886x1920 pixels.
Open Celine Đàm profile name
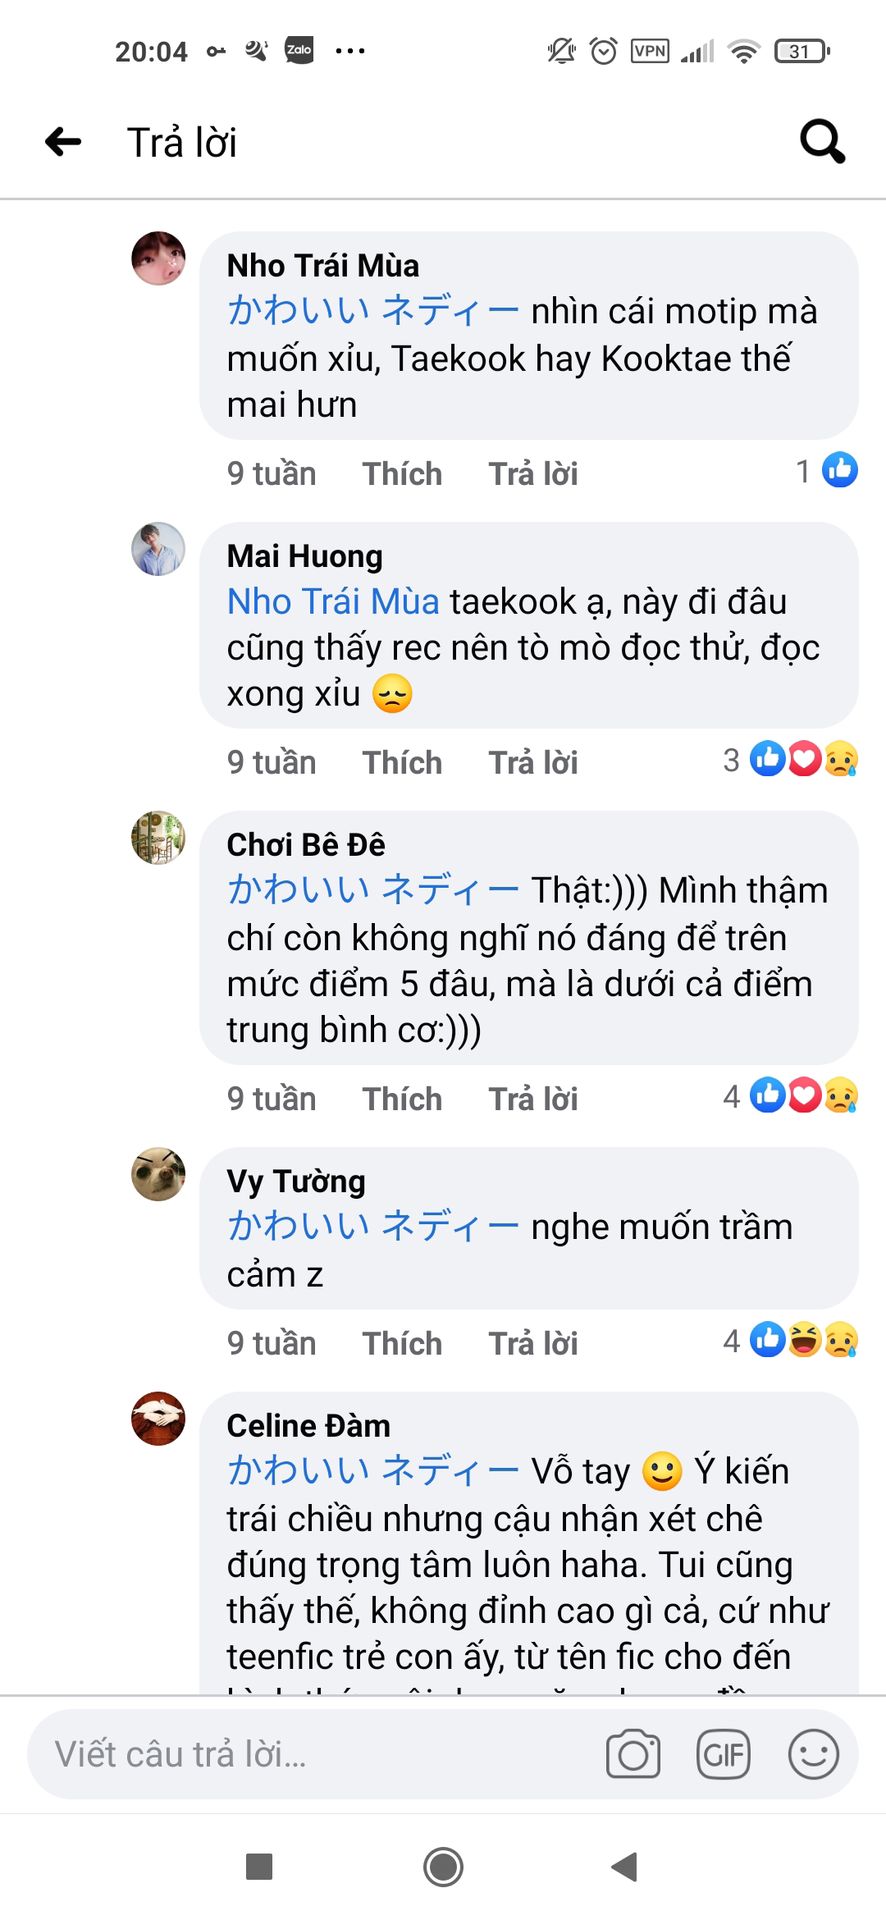[x=308, y=1425]
